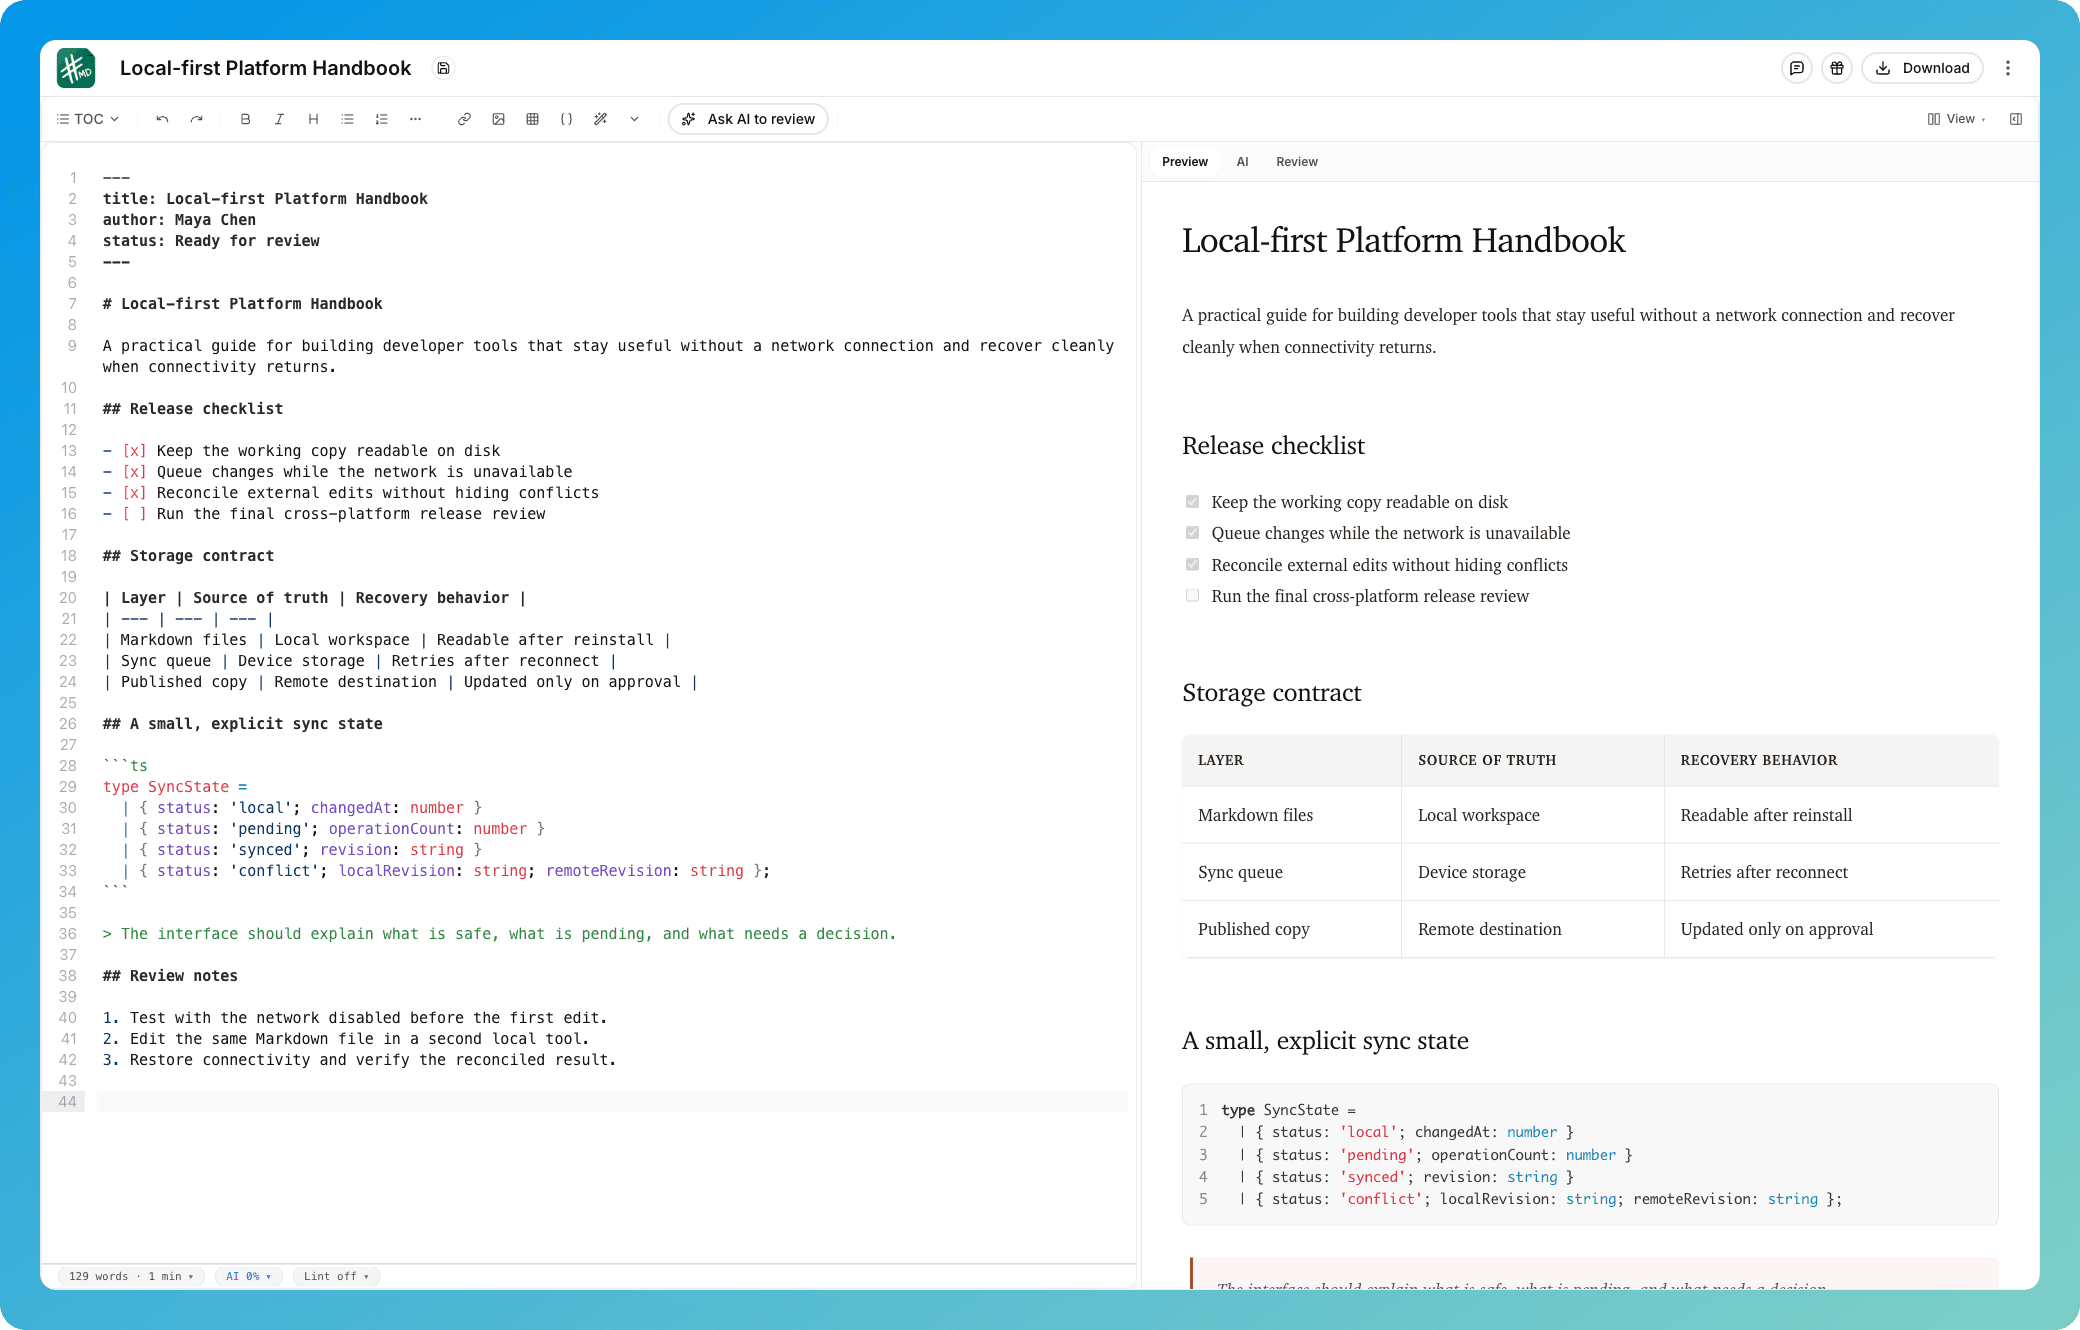Click the preview code block's SyncState line
Image resolution: width=2080 pixels, height=1330 pixels.
[x=1289, y=1110]
